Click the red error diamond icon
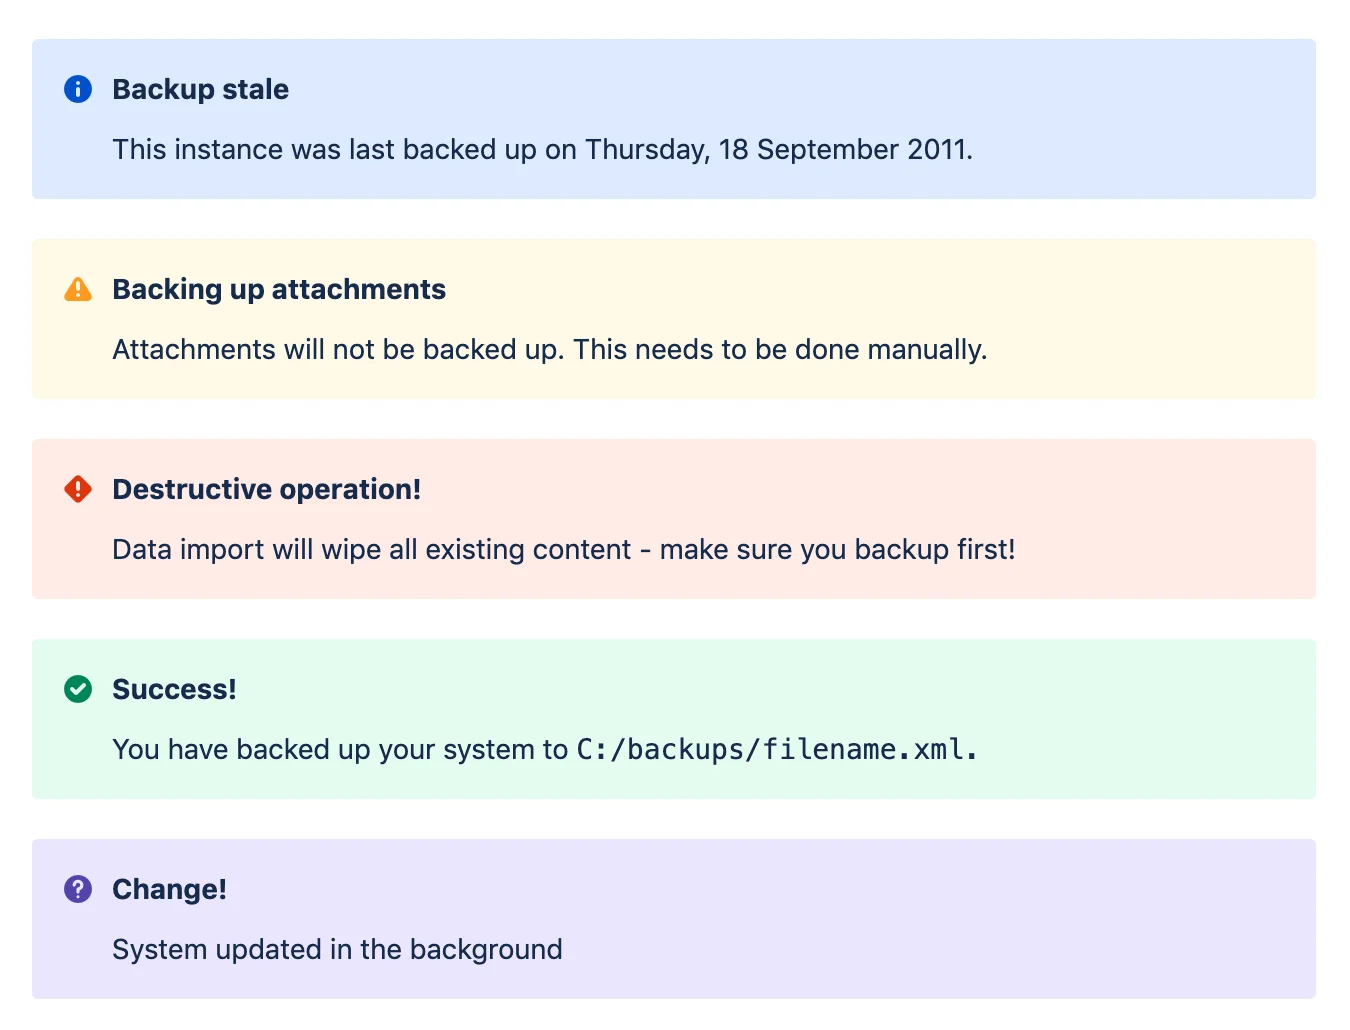 point(78,489)
